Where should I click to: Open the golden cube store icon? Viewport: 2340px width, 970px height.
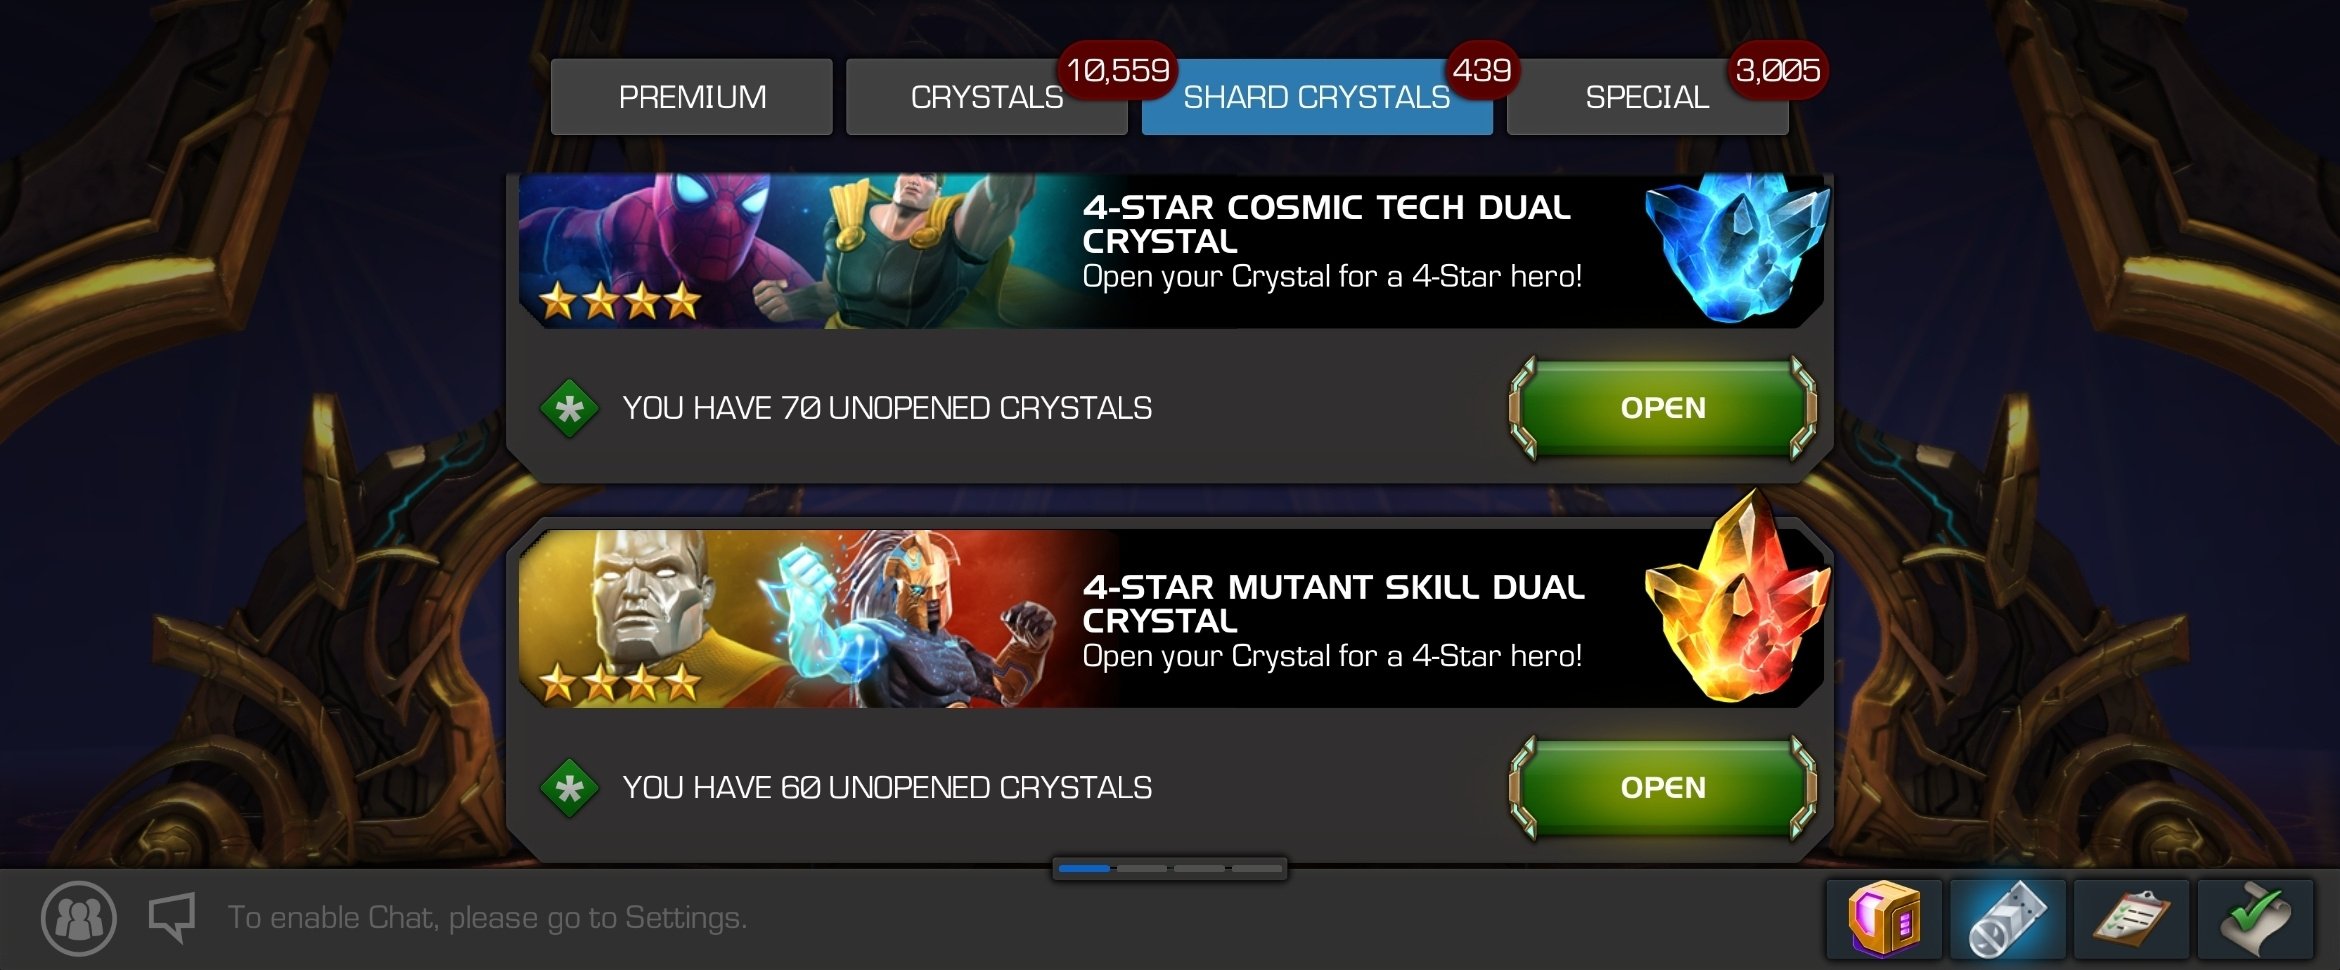coord(1884,918)
